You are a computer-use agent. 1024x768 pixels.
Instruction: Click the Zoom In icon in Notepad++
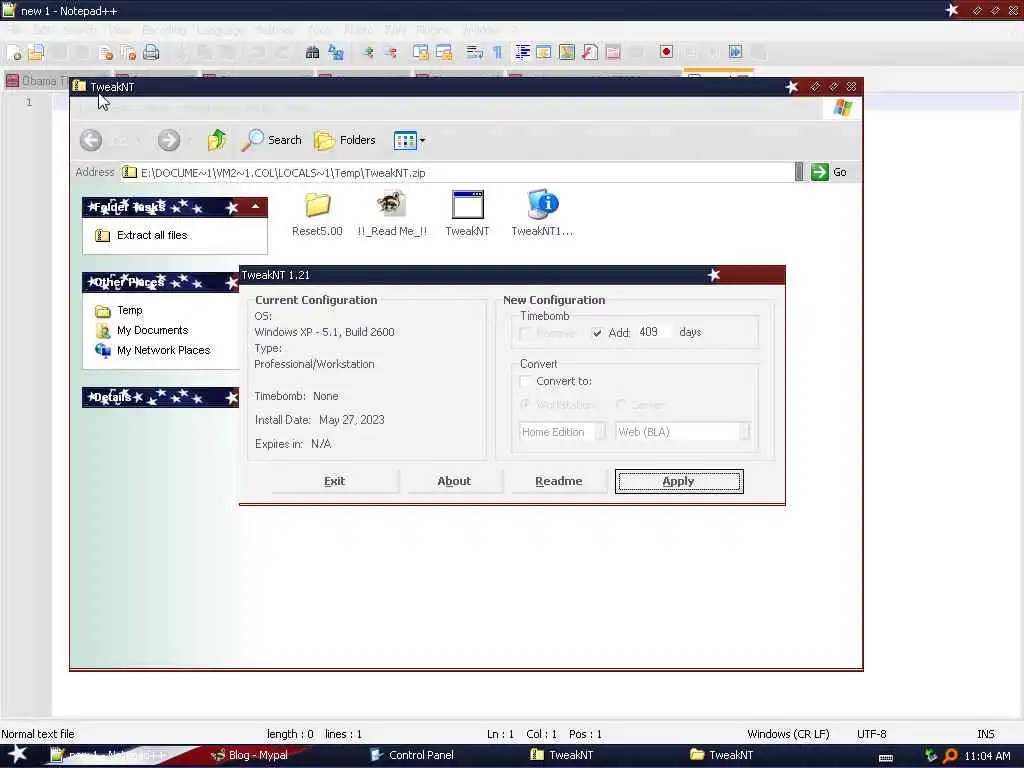point(368,52)
